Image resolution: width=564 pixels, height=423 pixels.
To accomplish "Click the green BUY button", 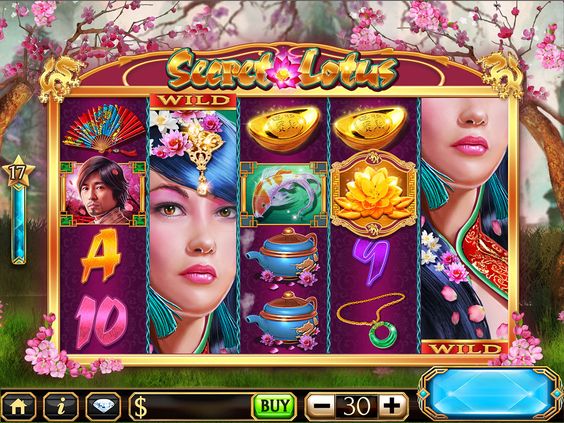I will (x=274, y=406).
